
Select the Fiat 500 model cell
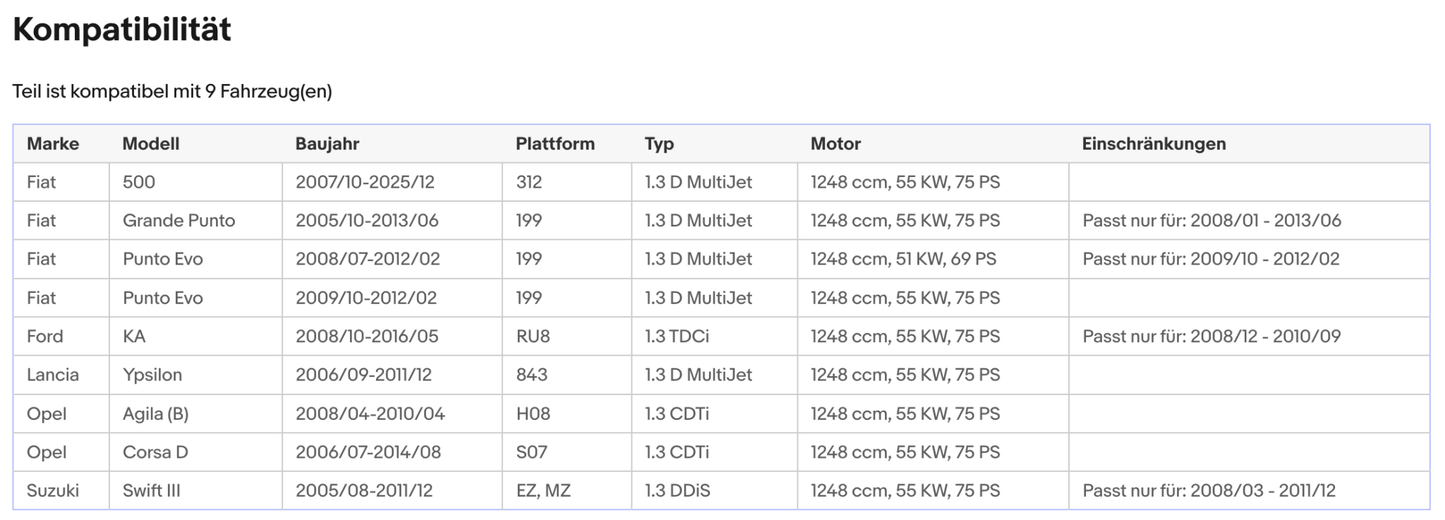[x=139, y=182]
